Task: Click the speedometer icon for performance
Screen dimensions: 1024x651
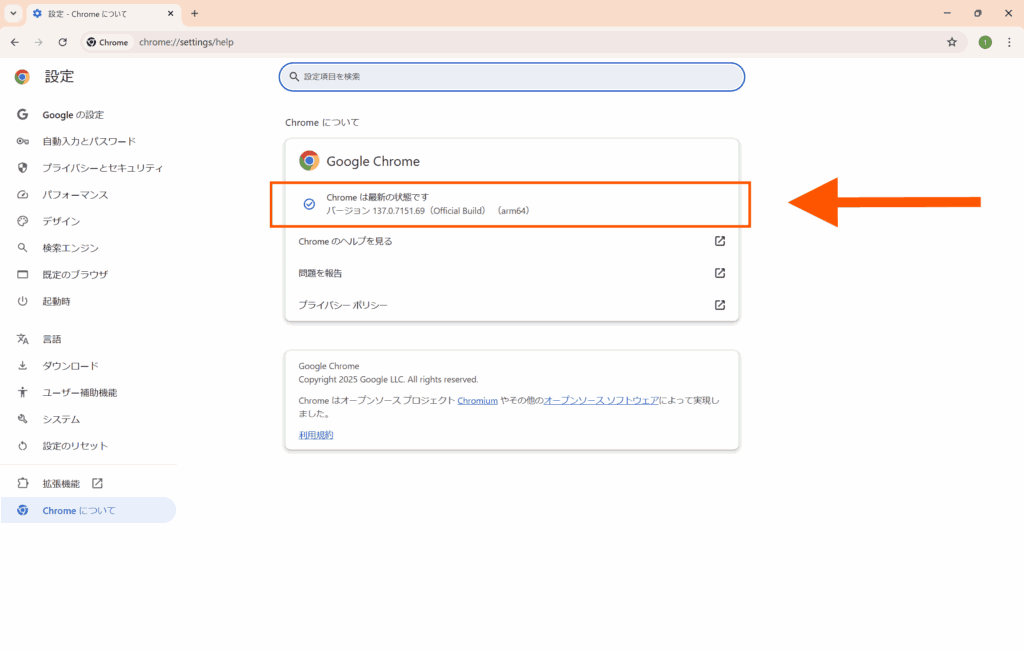Action: tap(22, 195)
